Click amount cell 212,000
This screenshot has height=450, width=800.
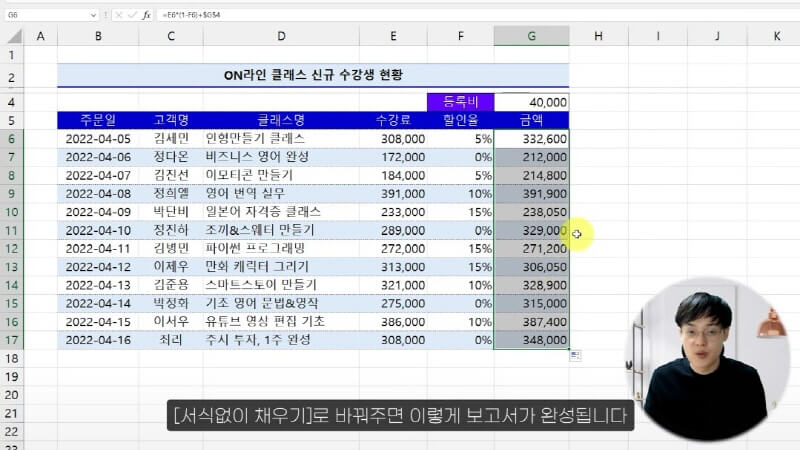[x=532, y=157]
